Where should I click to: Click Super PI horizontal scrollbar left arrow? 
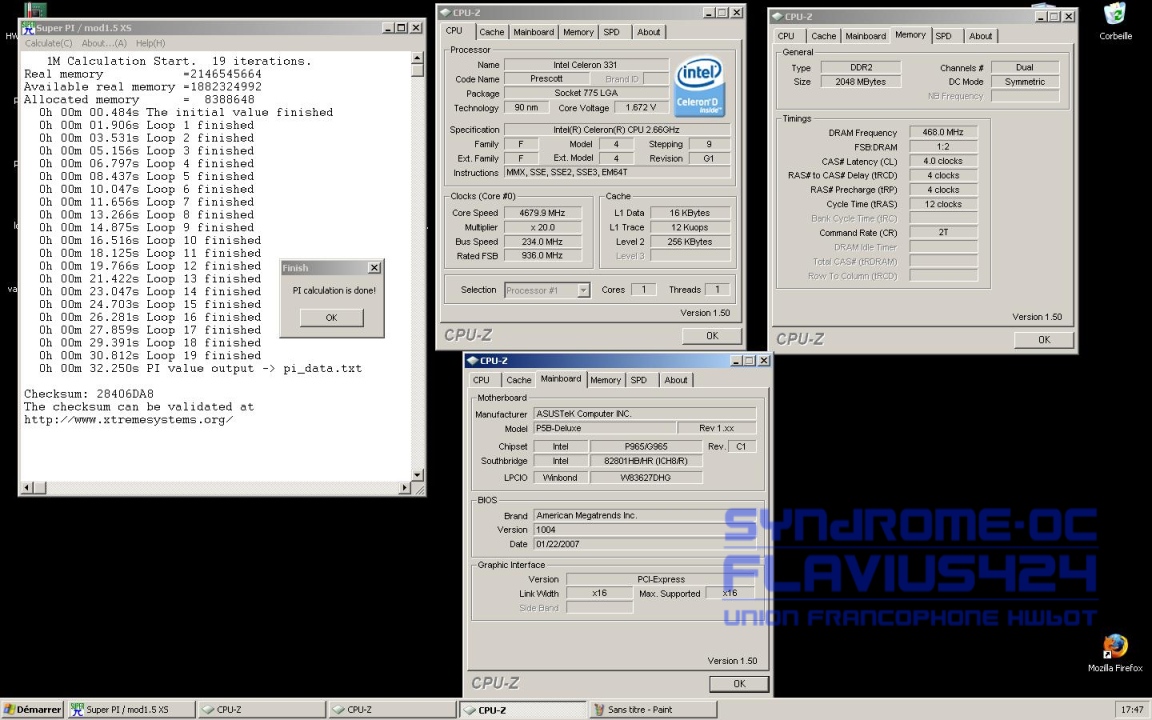[x=27, y=487]
